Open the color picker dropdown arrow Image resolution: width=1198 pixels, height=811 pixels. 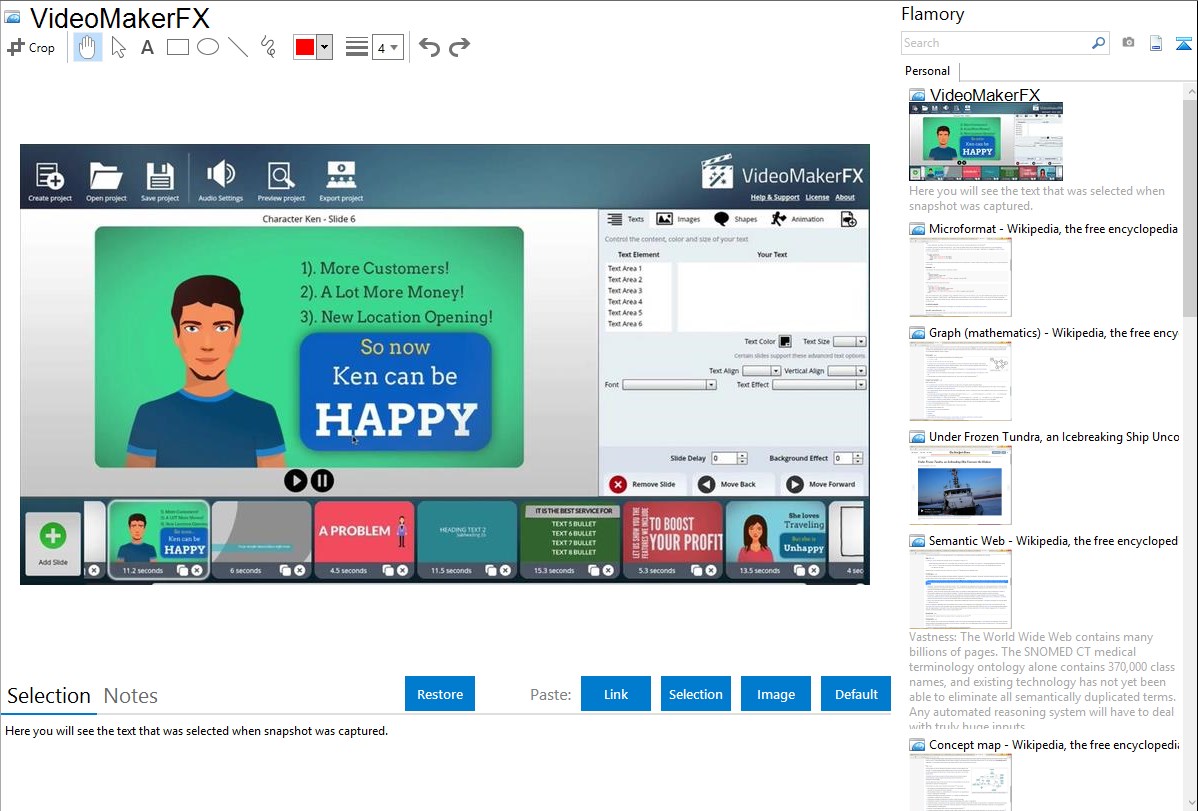pos(324,47)
